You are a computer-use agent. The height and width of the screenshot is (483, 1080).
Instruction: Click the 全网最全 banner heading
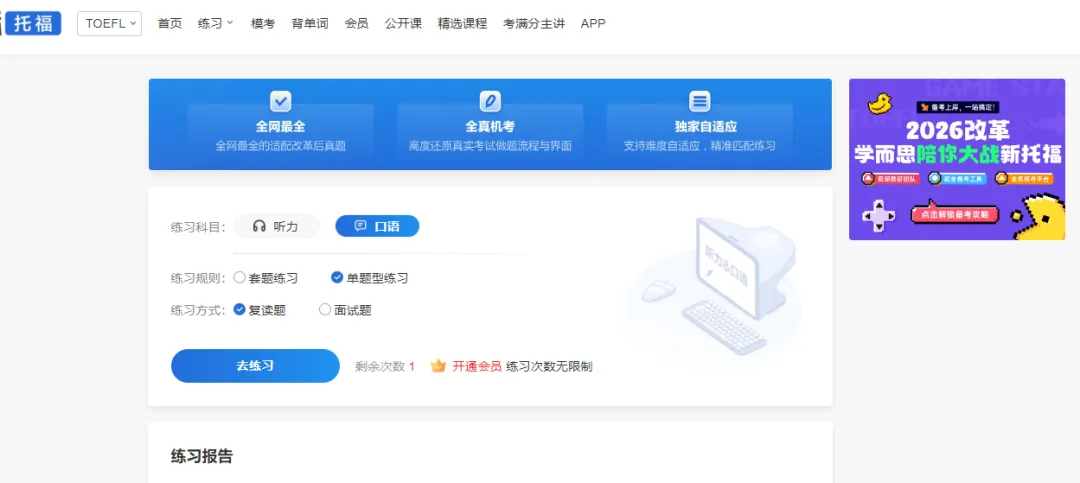280,127
